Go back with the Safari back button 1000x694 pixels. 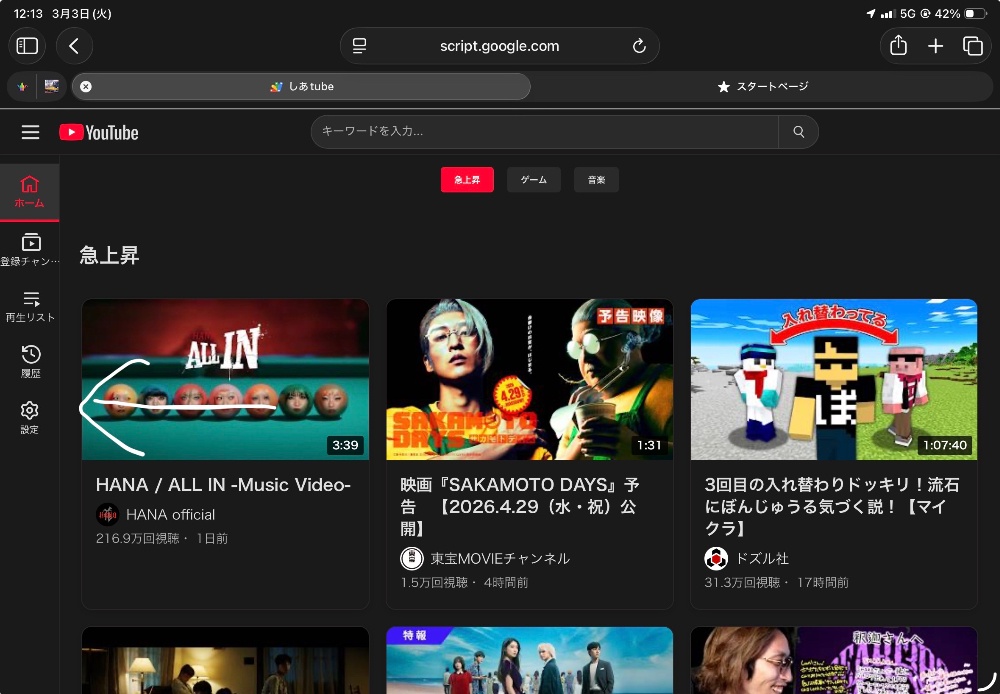pyautogui.click(x=74, y=46)
